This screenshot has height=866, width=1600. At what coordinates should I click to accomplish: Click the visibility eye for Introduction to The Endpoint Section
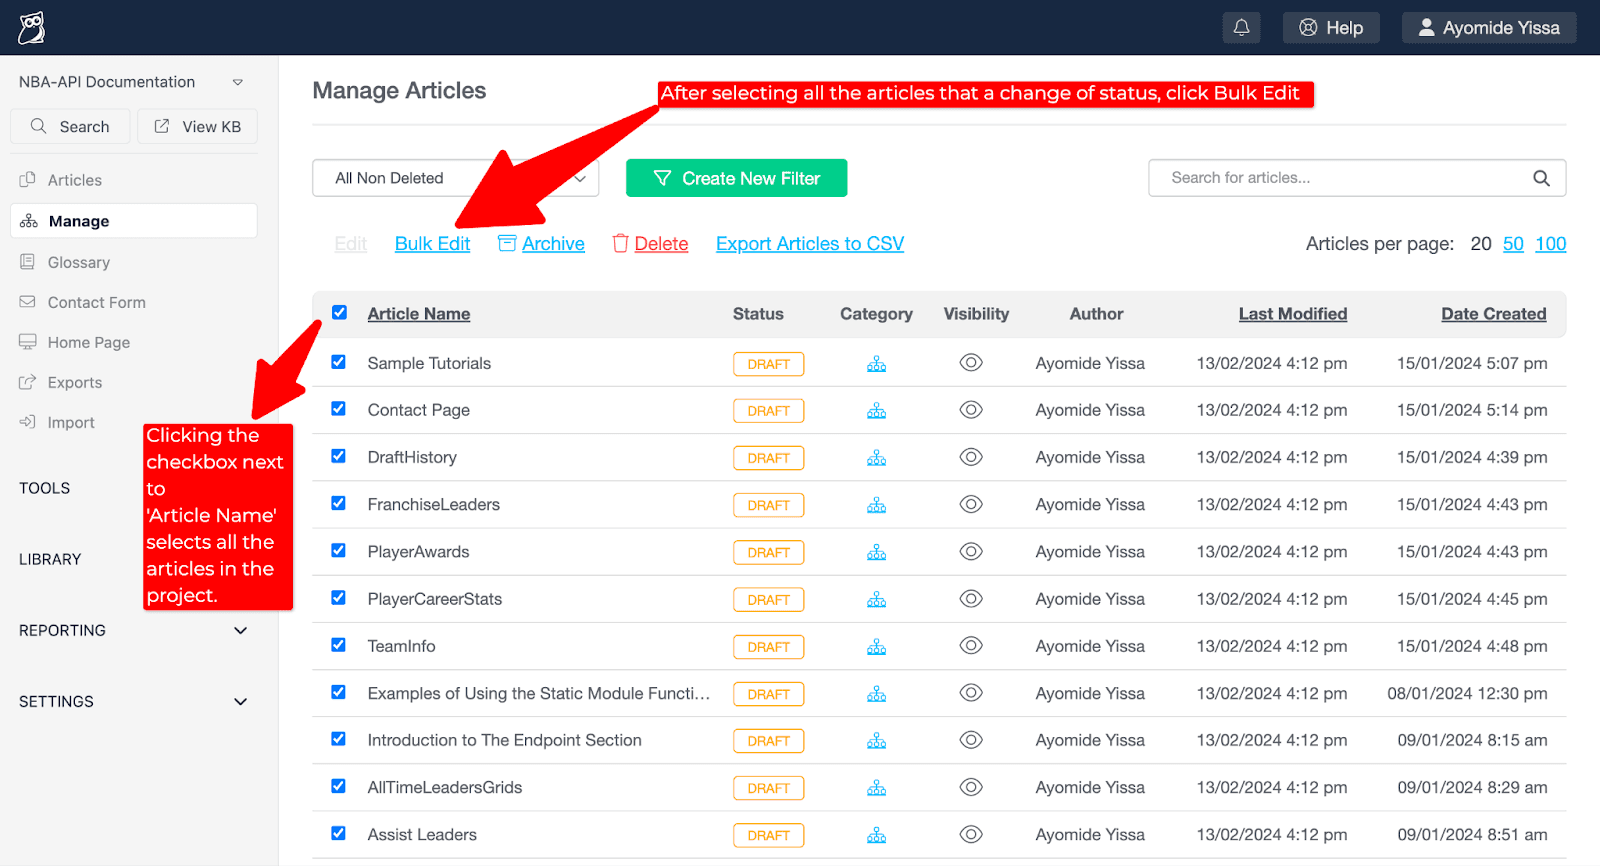tap(971, 740)
